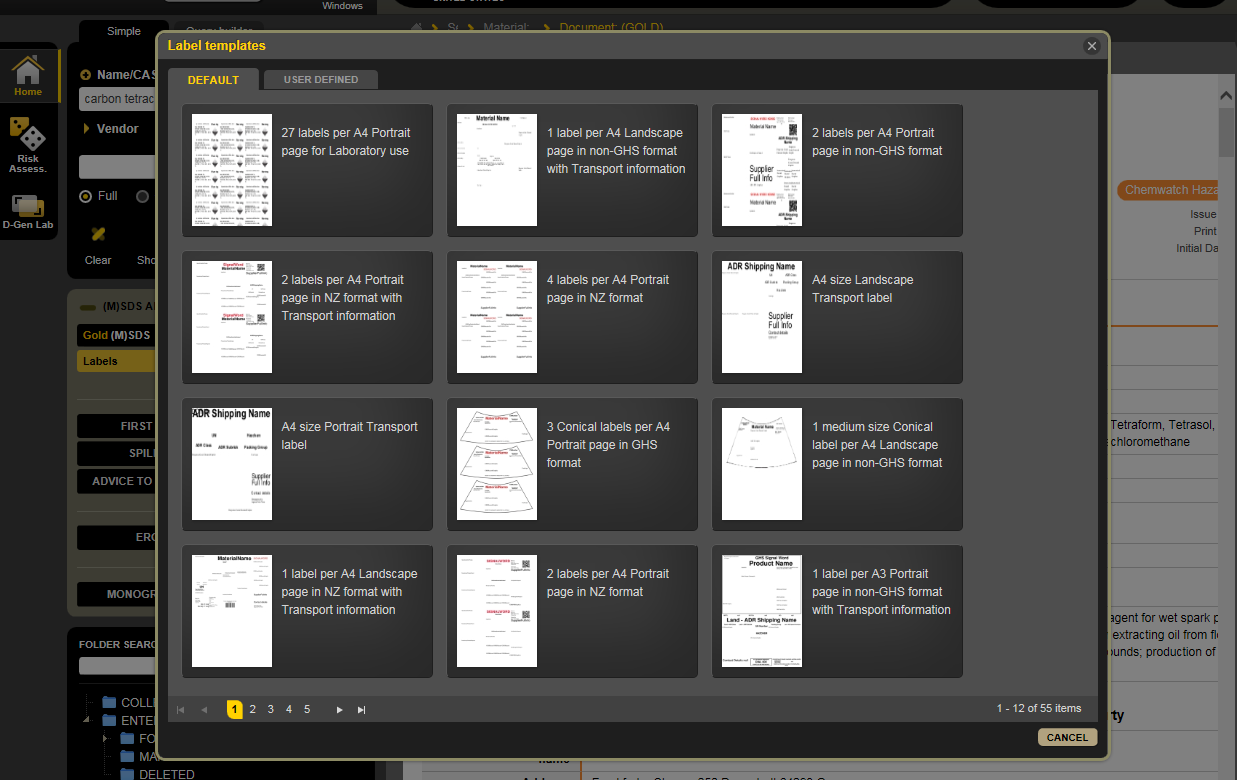Select 2 labels A4 Portrait non-GHS thumbnail
Image resolution: width=1237 pixels, height=780 pixels.
coord(762,170)
